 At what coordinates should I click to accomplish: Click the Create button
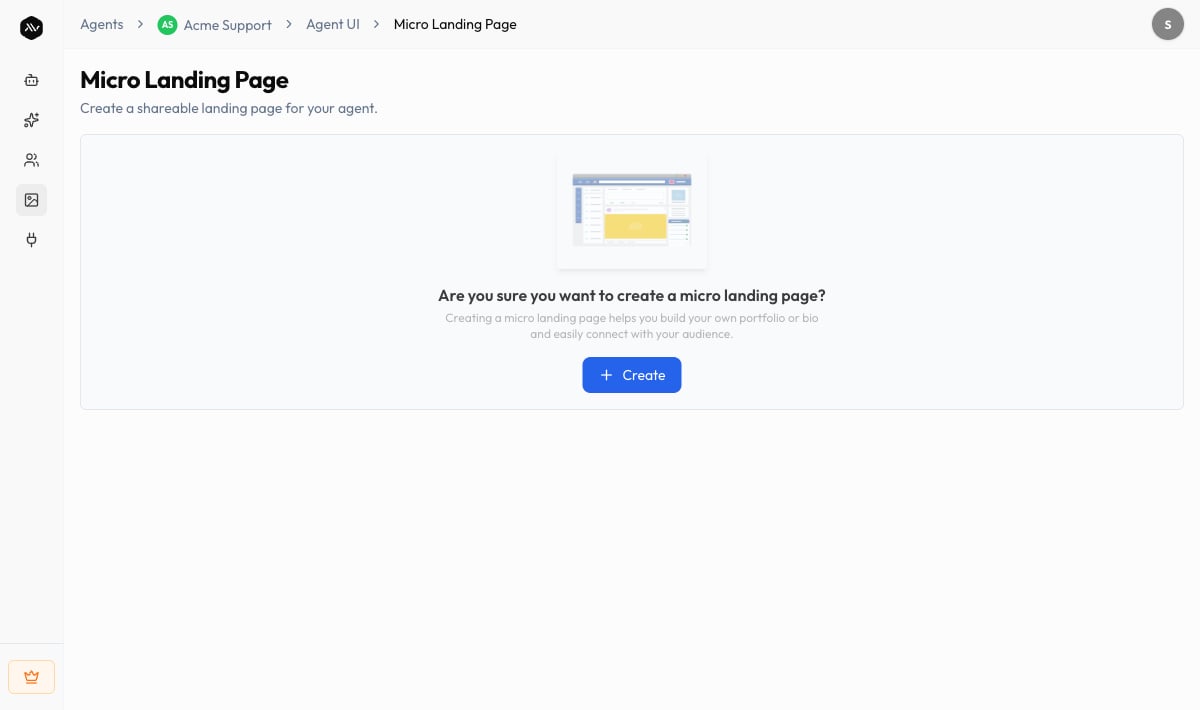coord(632,375)
